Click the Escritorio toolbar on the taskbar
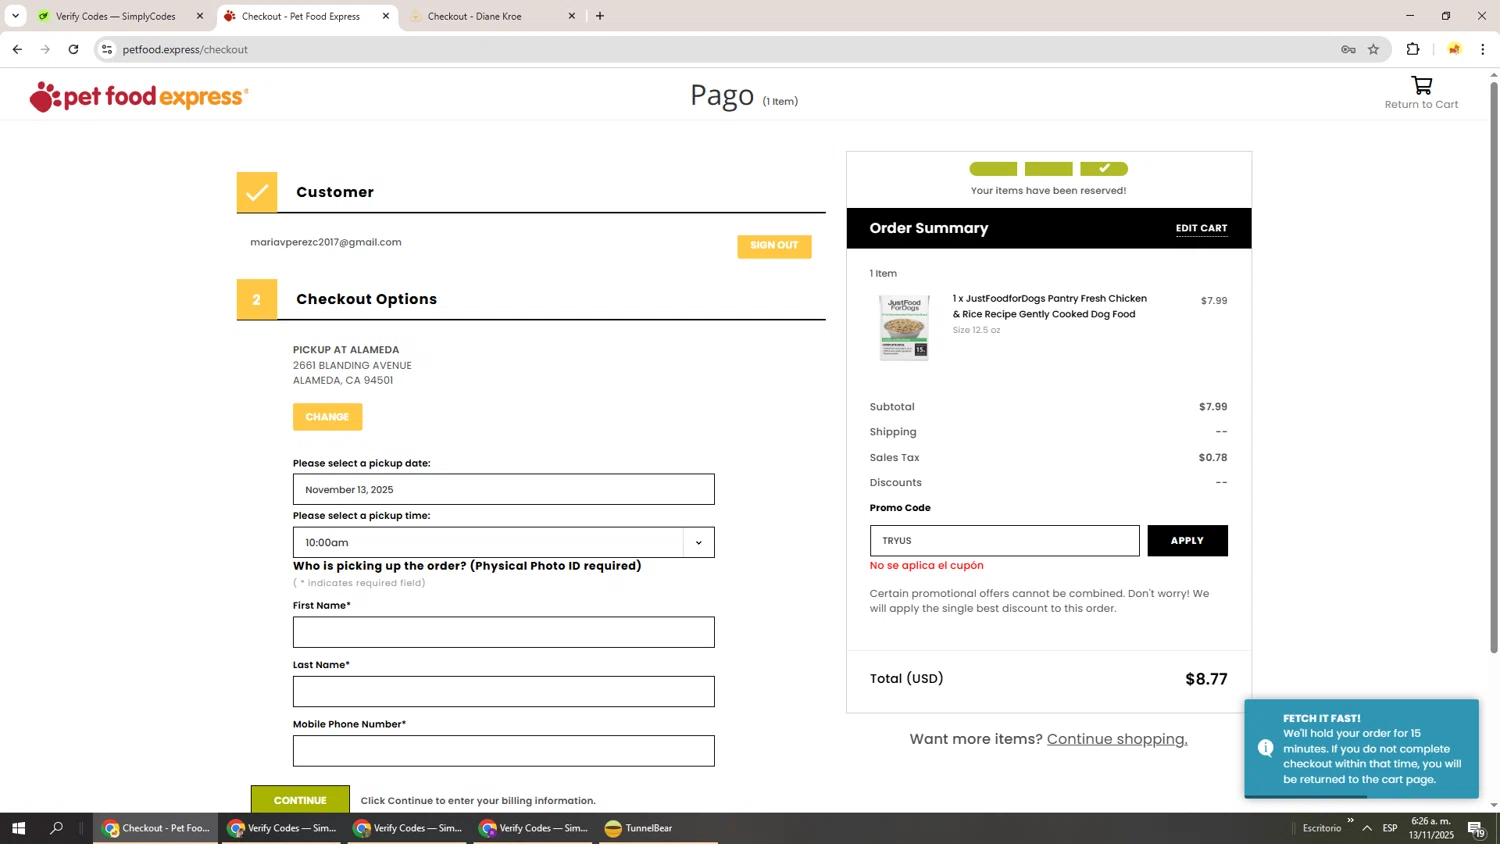 point(1322,828)
